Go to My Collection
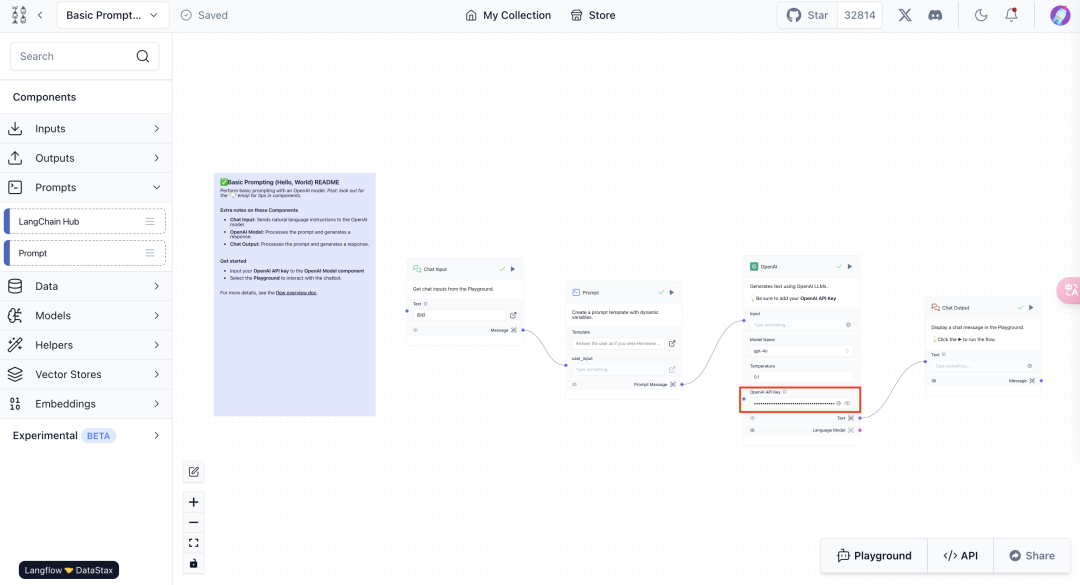 click(x=508, y=15)
